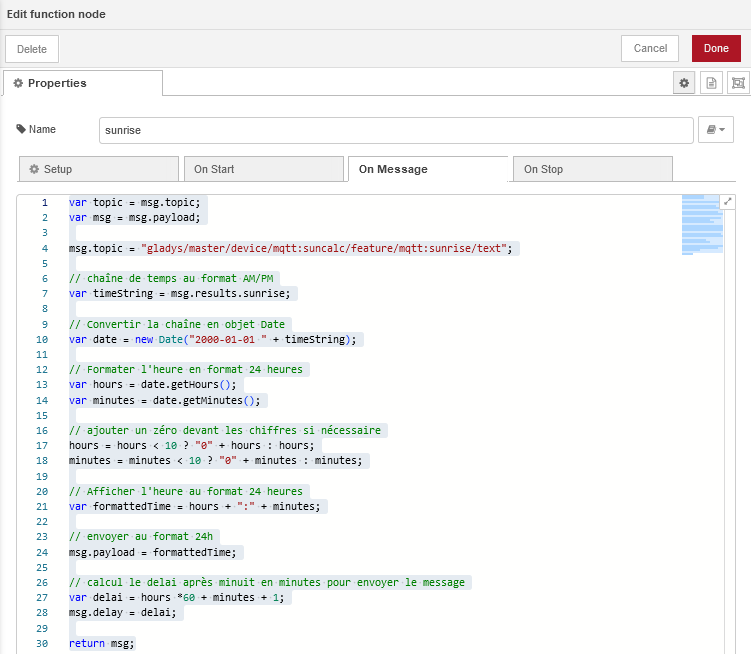Screen dimensions: 751x654
Task: Open the library book dropdown menu
Action: pyautogui.click(x=716, y=130)
